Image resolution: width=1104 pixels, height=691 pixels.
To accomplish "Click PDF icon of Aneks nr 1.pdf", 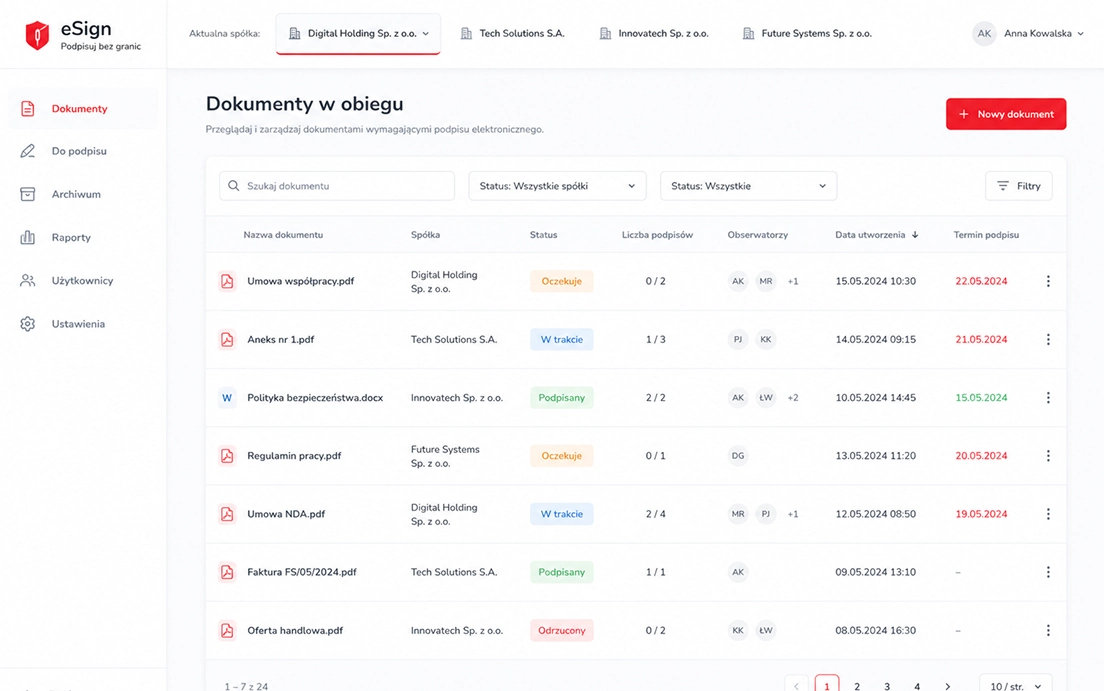I will point(227,340).
